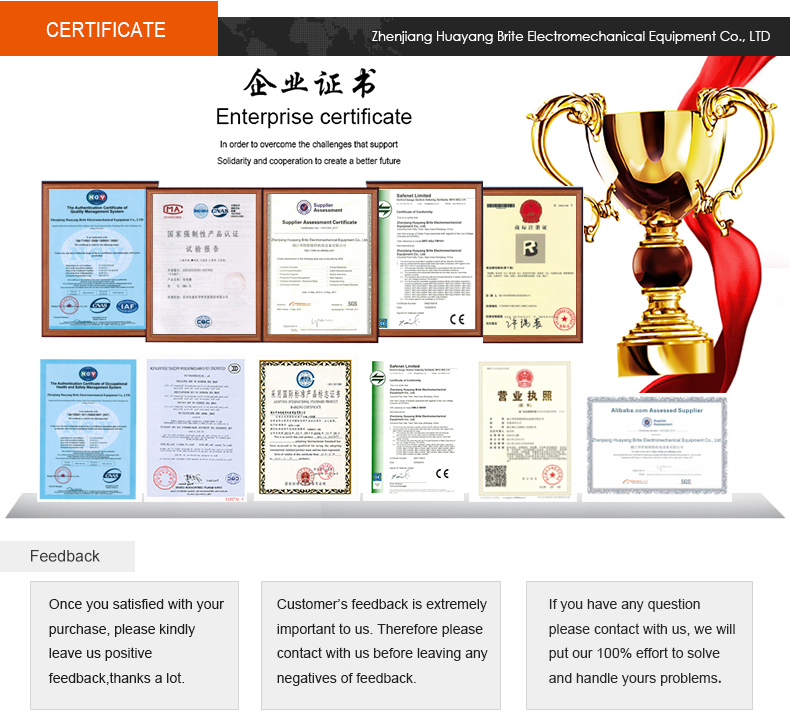The height and width of the screenshot is (720, 790).
Task: Open the ornate-bordered international standard product certificate
Action: click(305, 428)
